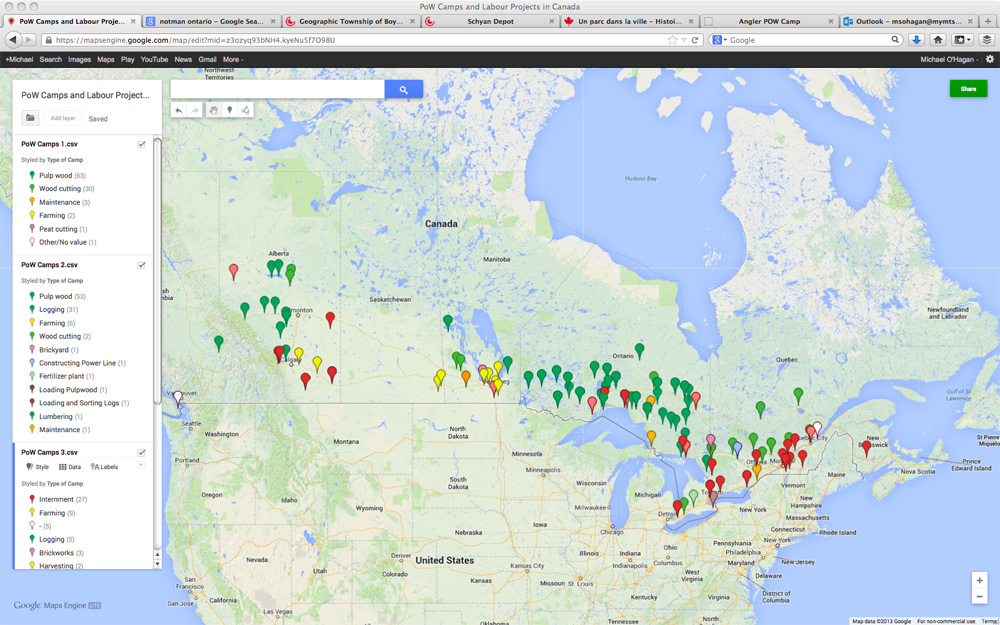The width and height of the screenshot is (1000, 625).
Task: Uncheck the PoW Camps 2.csv layer
Action: [142, 265]
